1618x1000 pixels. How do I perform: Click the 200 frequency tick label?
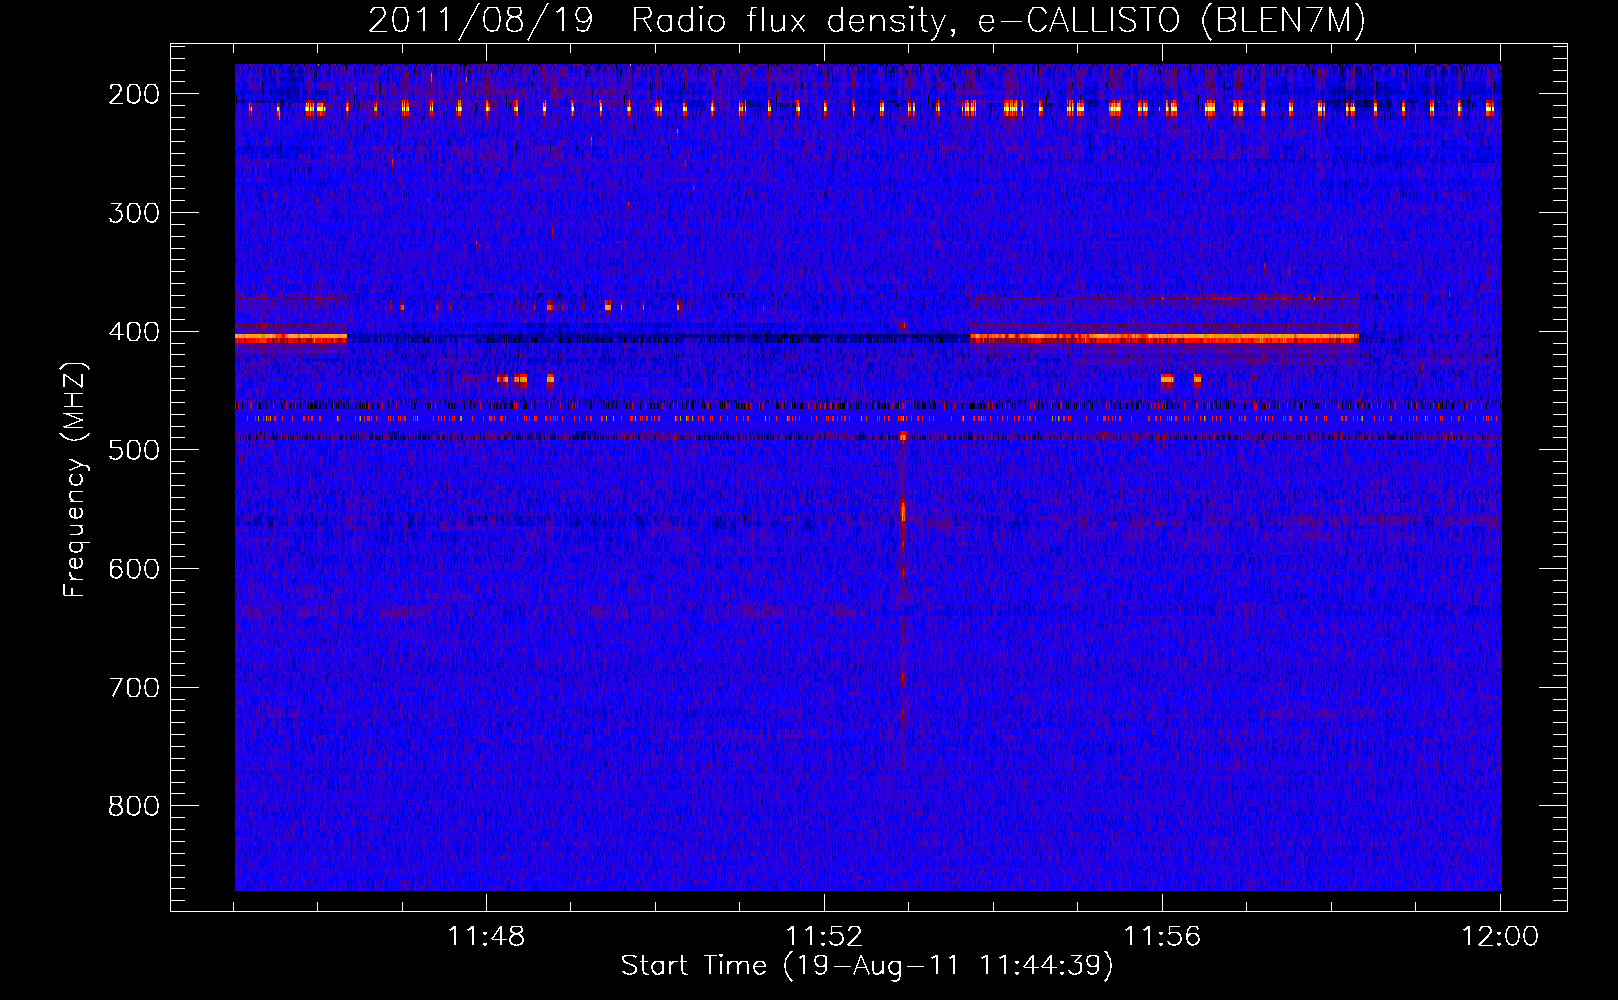[x=134, y=94]
